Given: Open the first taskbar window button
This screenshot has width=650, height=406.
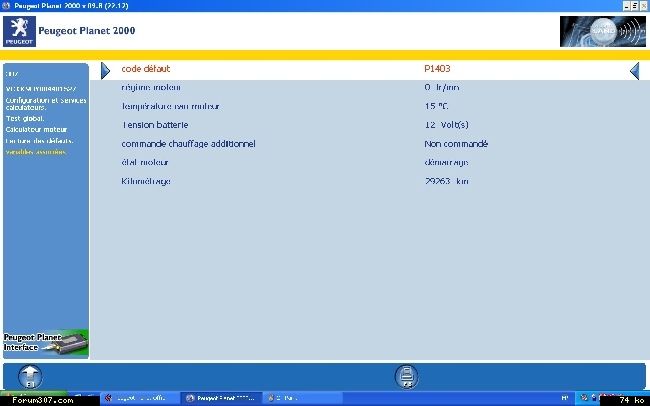Looking at the screenshot, I should coord(139,398).
